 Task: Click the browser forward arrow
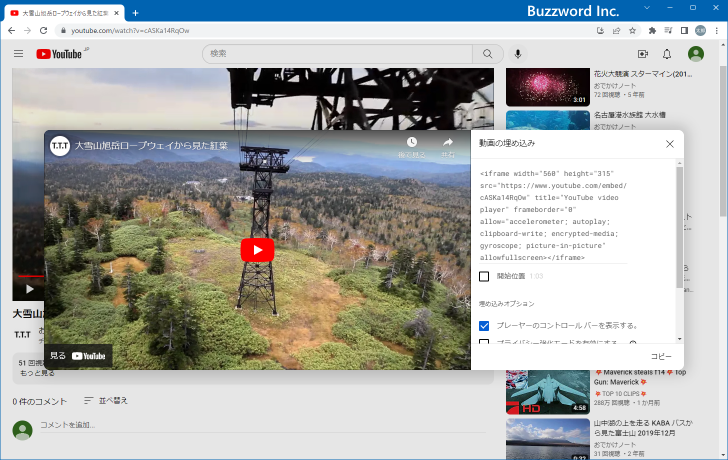tap(27, 31)
